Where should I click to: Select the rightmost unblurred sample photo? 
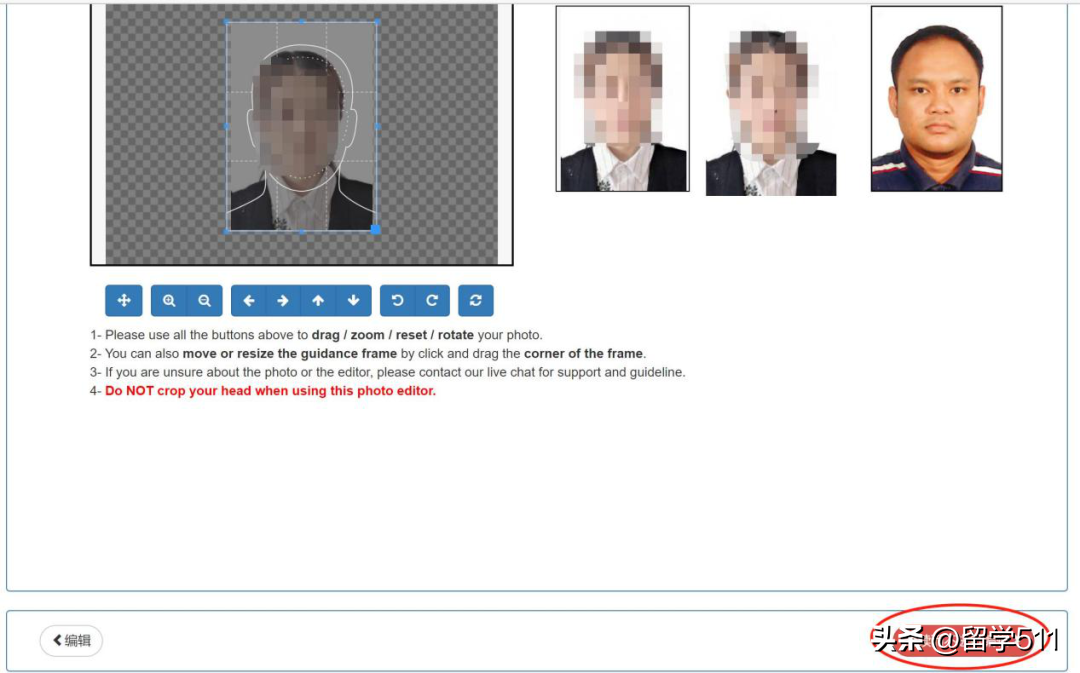point(936,99)
